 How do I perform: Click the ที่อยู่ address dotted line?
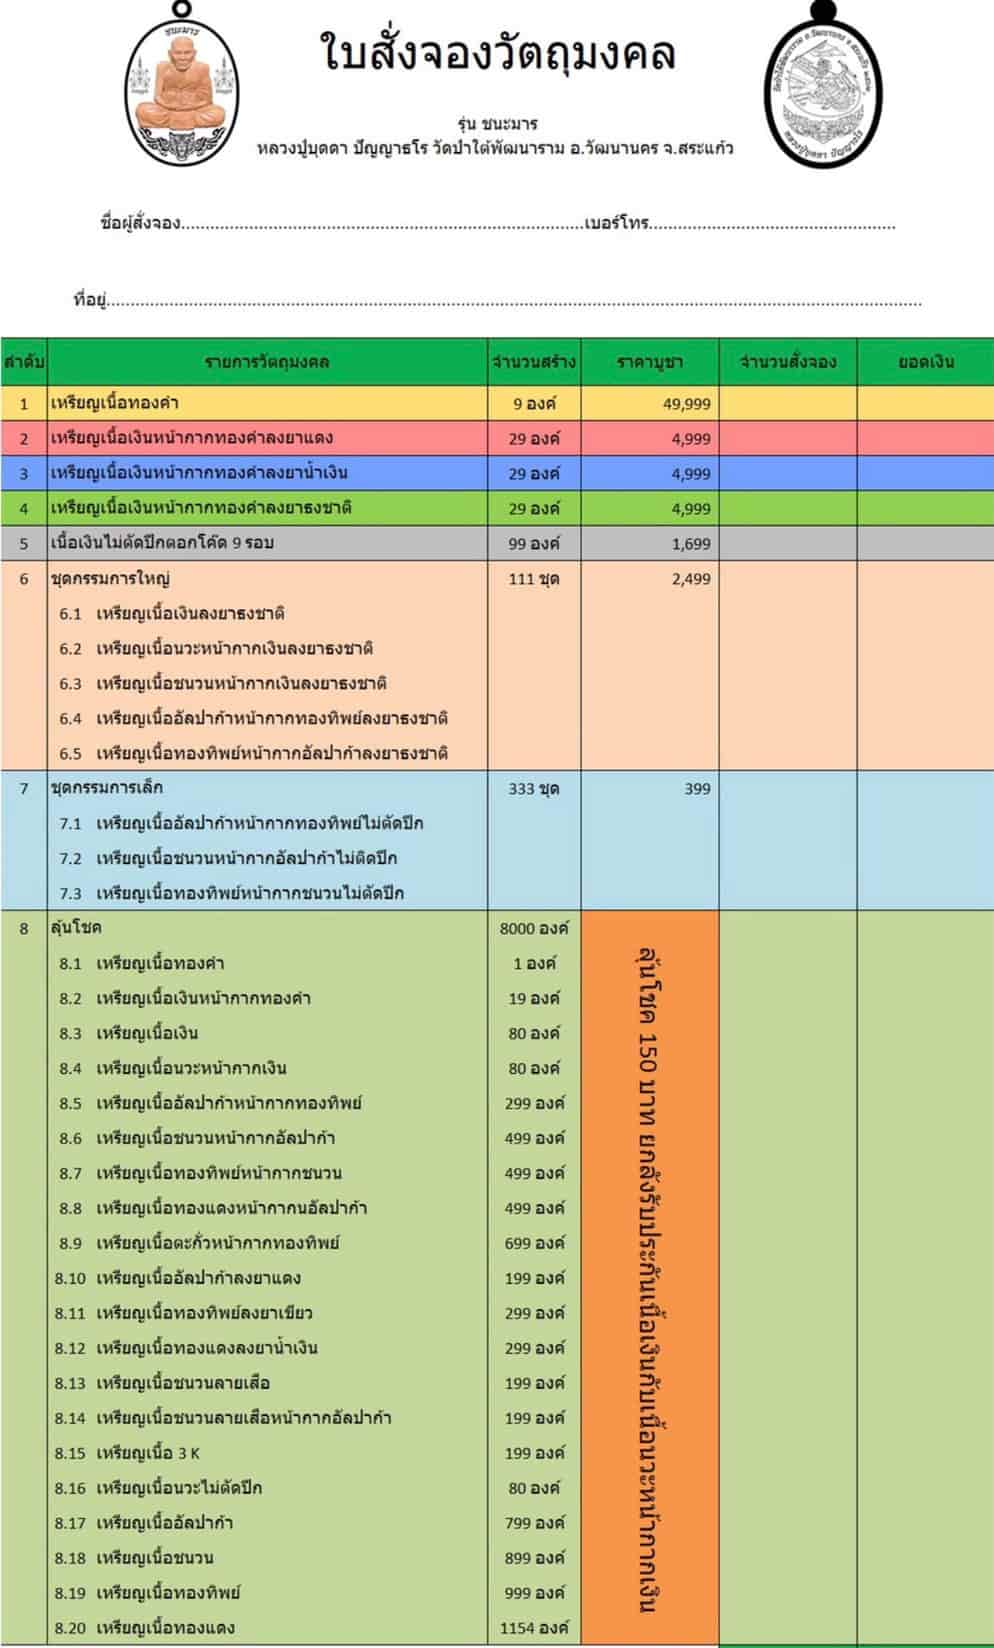[514, 300]
